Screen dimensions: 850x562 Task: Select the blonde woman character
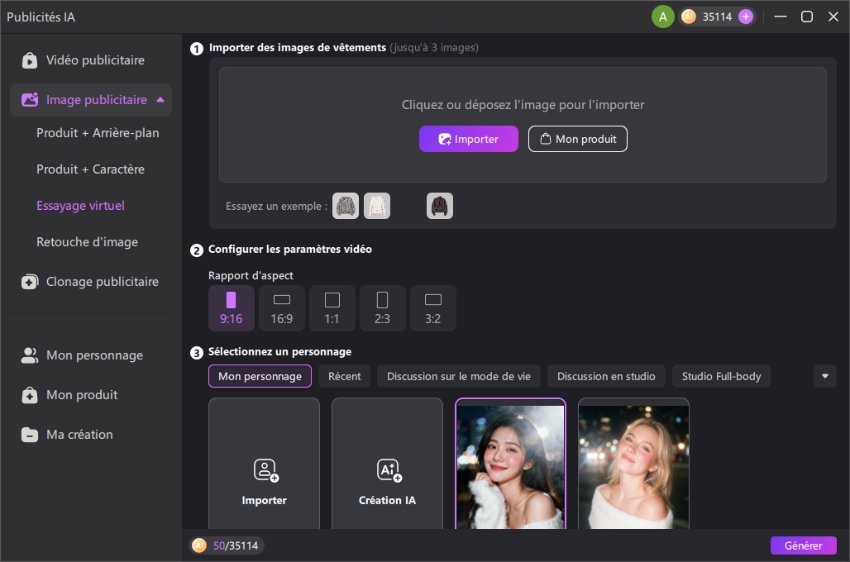(634, 463)
